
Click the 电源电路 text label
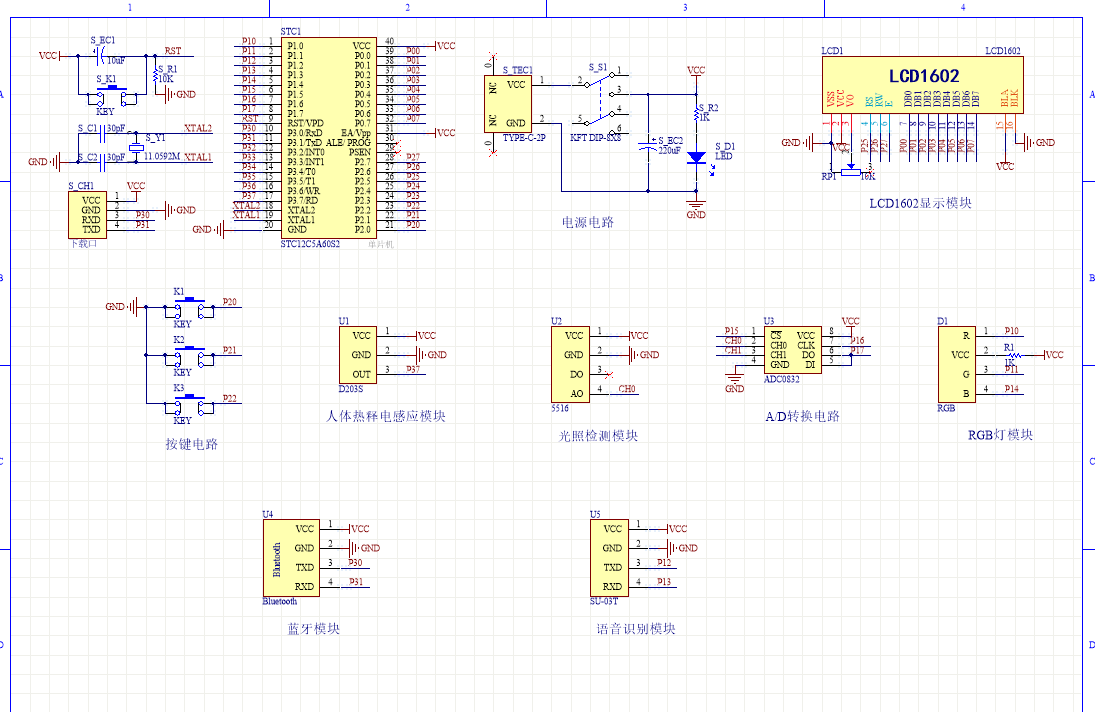(588, 222)
